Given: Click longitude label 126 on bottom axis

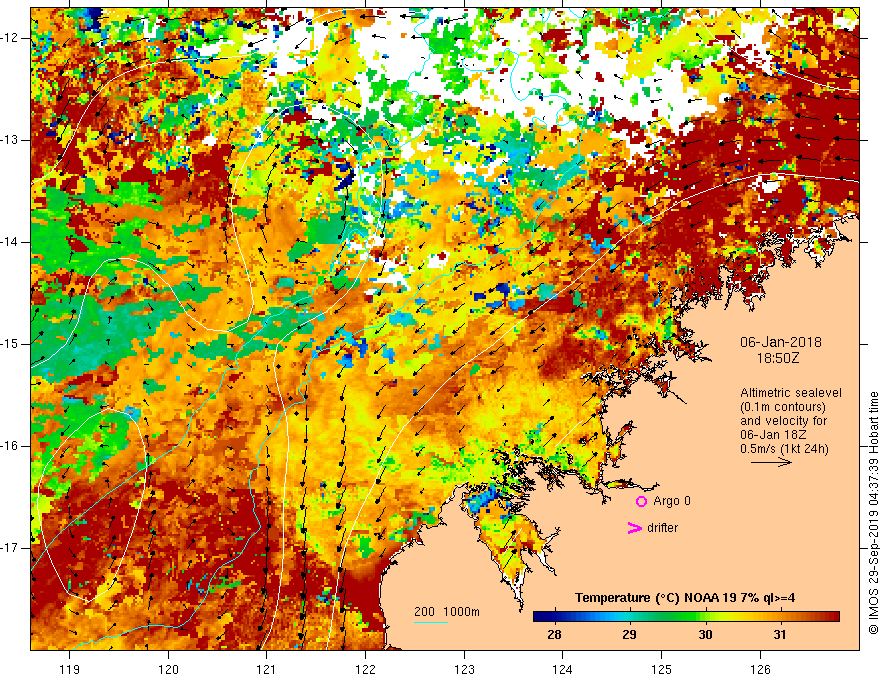Looking at the screenshot, I should [x=760, y=669].
